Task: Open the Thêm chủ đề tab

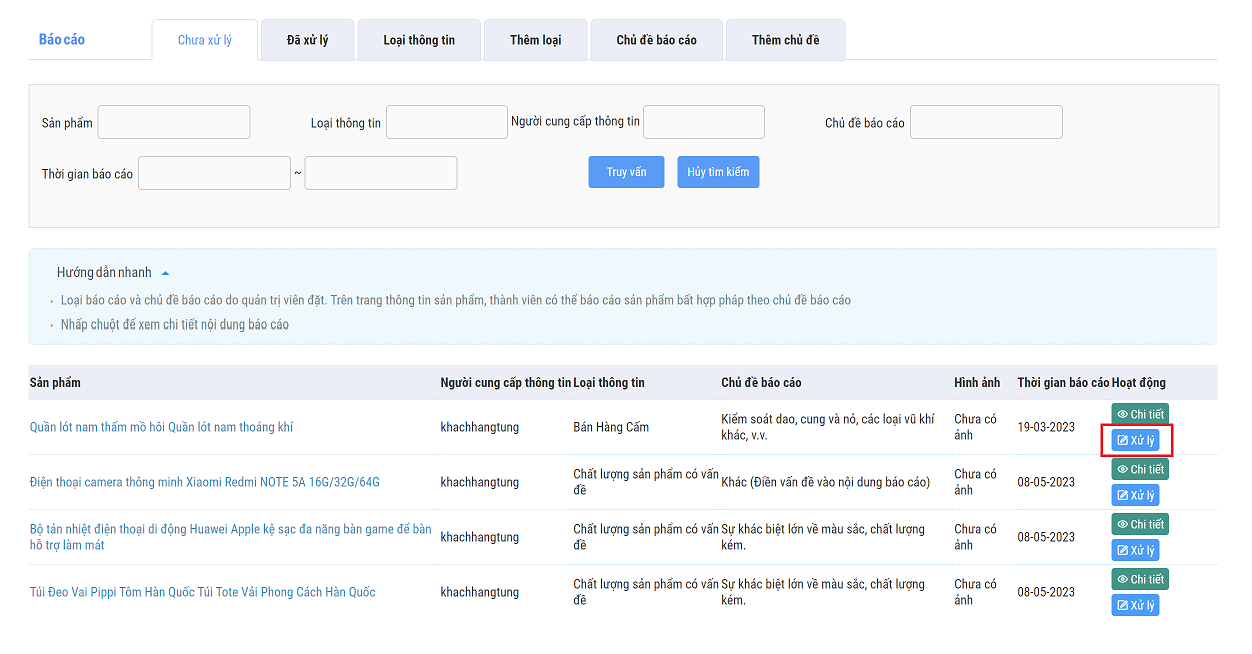Action: tap(785, 40)
